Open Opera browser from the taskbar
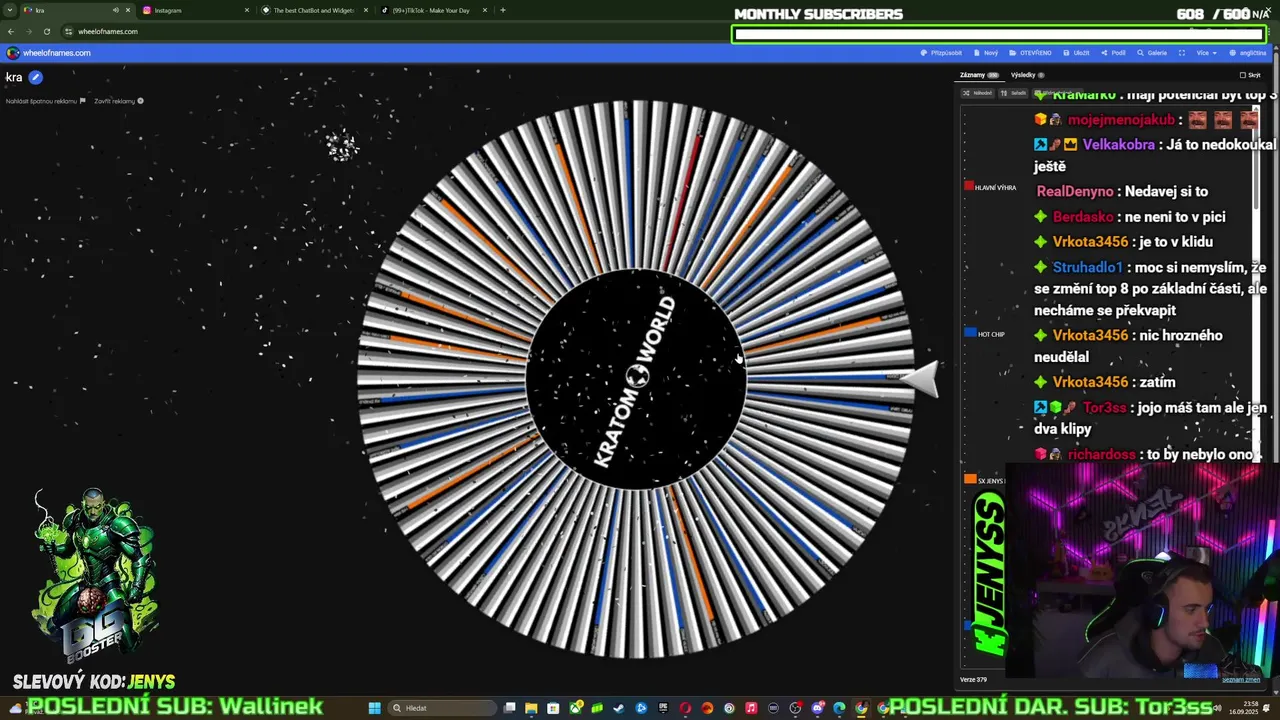This screenshot has width=1280, height=720. (685, 708)
